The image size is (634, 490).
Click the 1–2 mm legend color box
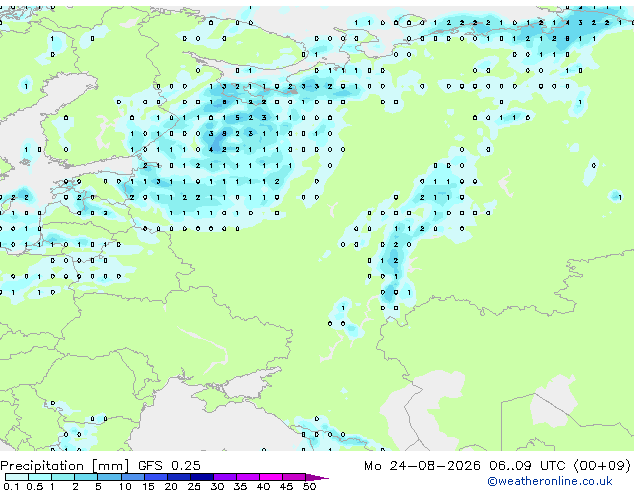(63, 477)
